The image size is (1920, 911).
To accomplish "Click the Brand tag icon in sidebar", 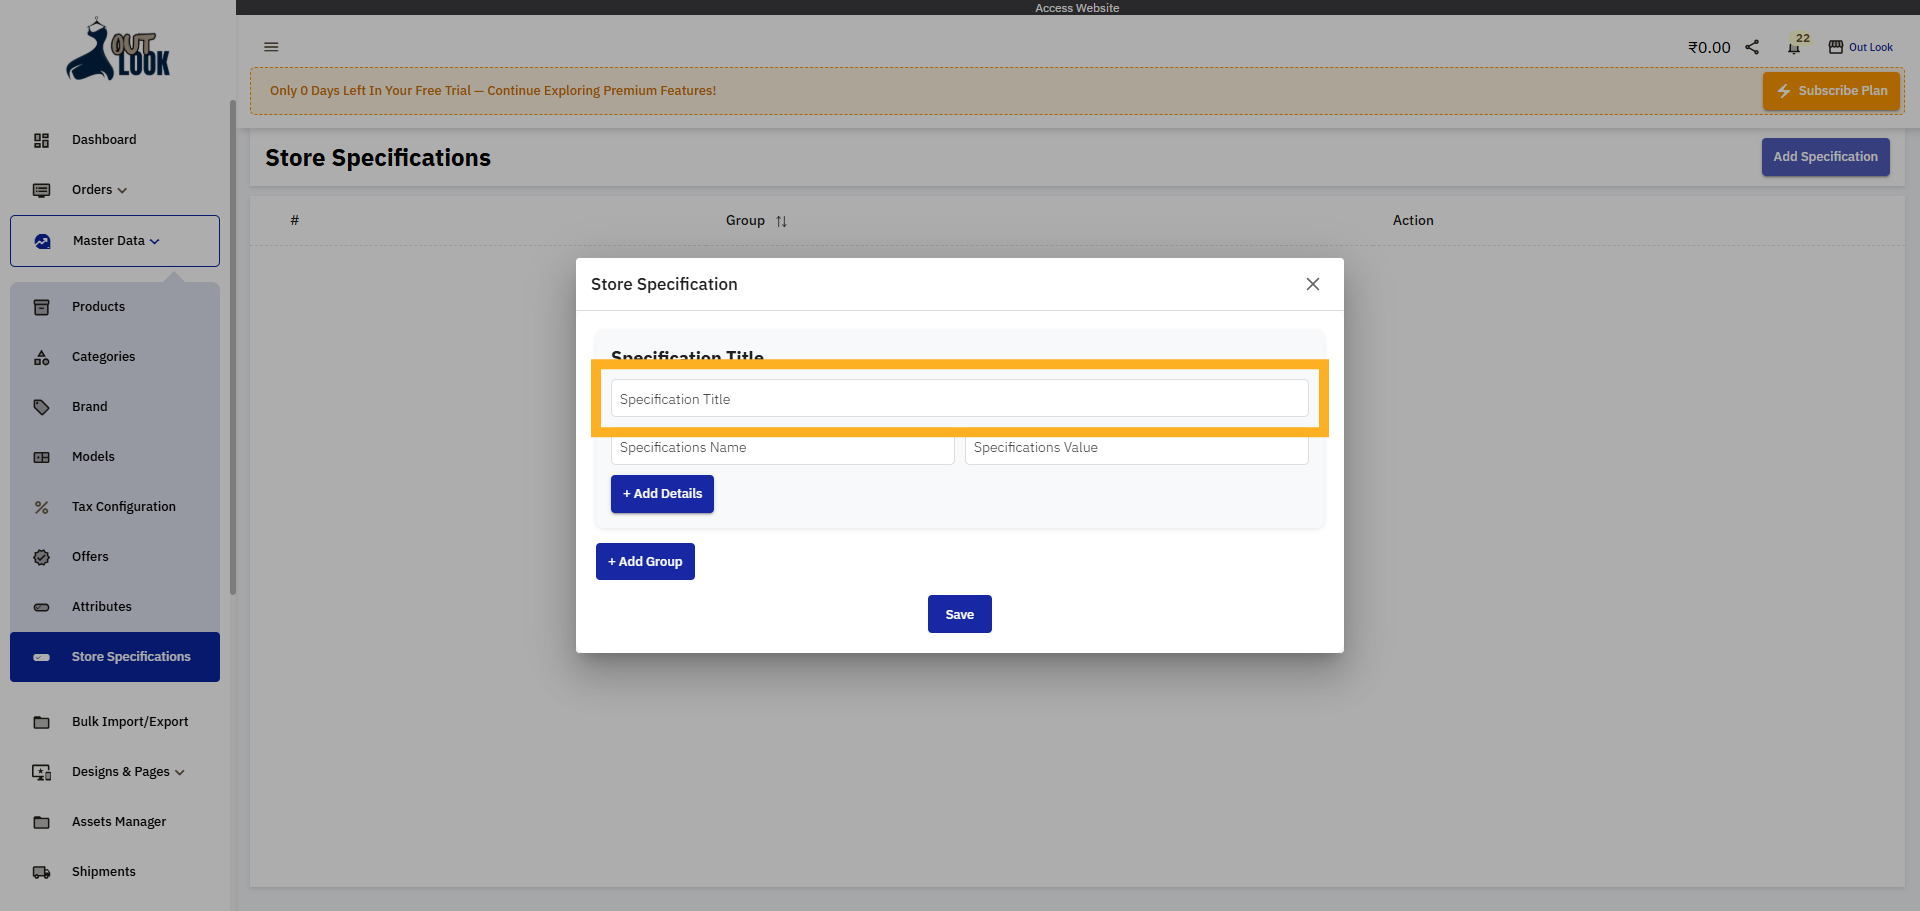I will tap(41, 406).
